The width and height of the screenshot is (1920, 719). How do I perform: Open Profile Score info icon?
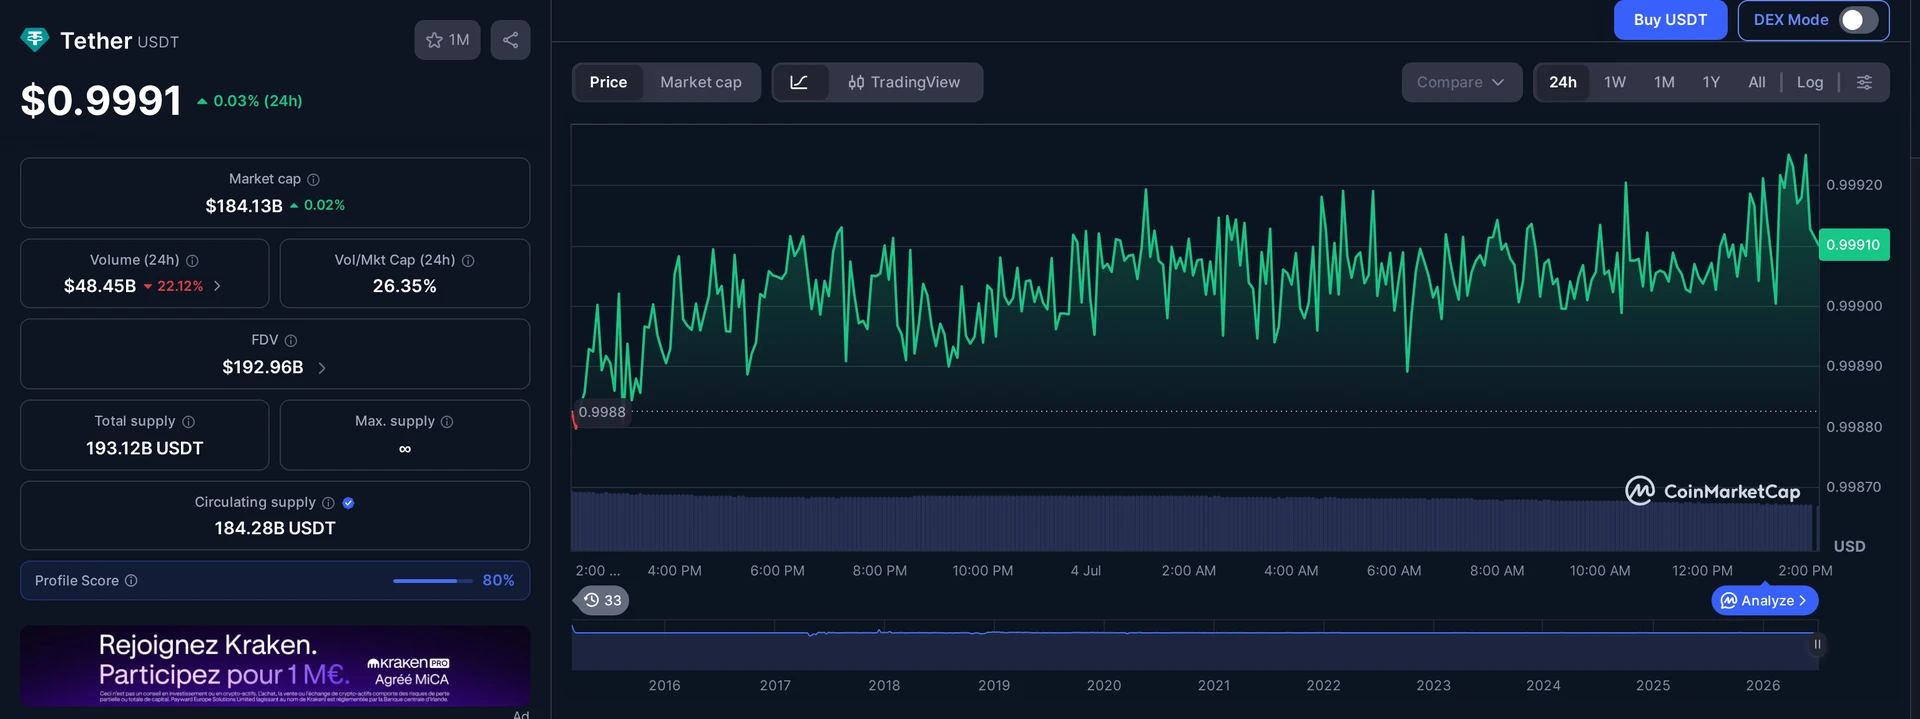pyautogui.click(x=131, y=581)
